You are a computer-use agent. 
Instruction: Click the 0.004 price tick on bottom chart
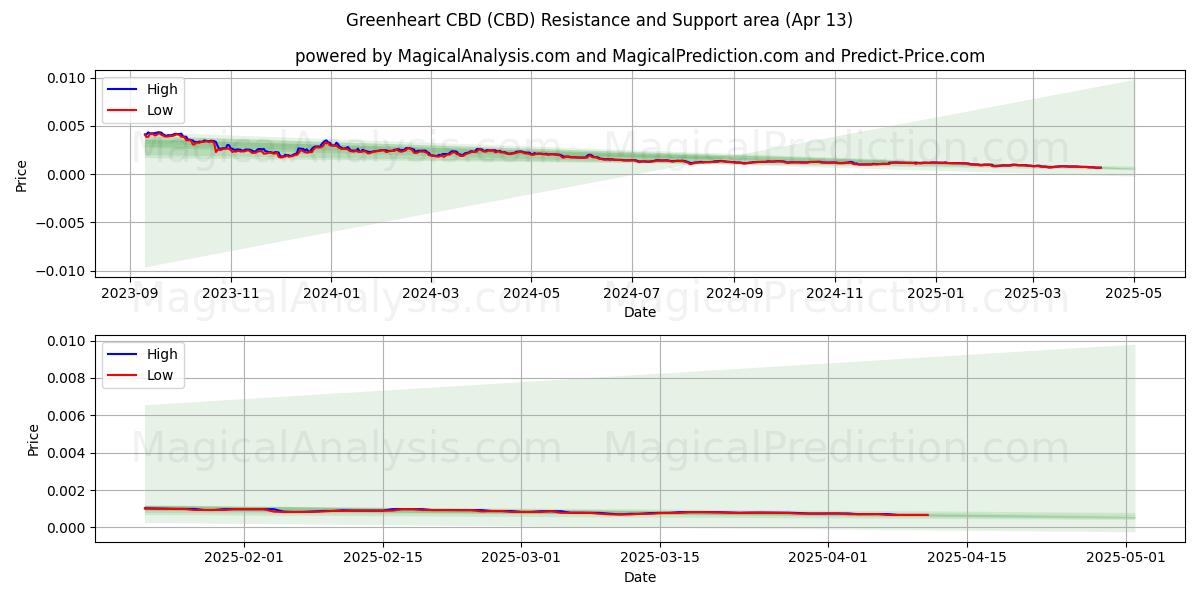coord(68,453)
